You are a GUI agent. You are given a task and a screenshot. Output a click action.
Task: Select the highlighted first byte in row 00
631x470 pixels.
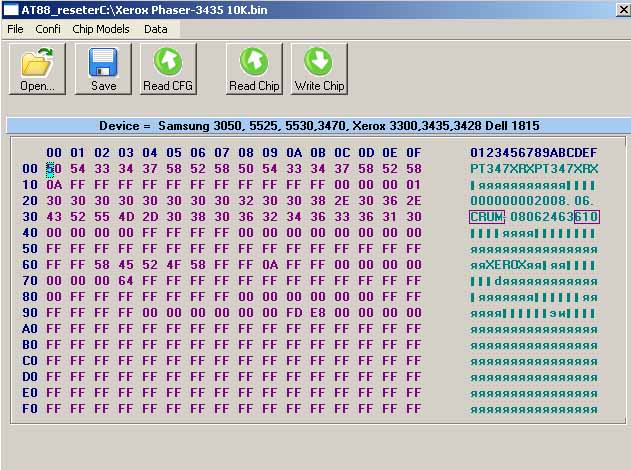[x=54, y=169]
